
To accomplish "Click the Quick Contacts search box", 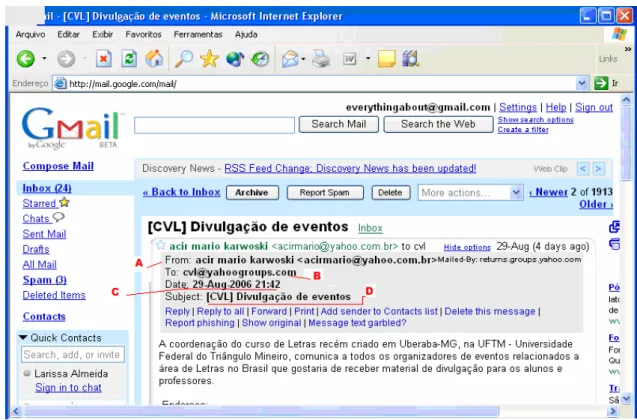I will [x=73, y=355].
